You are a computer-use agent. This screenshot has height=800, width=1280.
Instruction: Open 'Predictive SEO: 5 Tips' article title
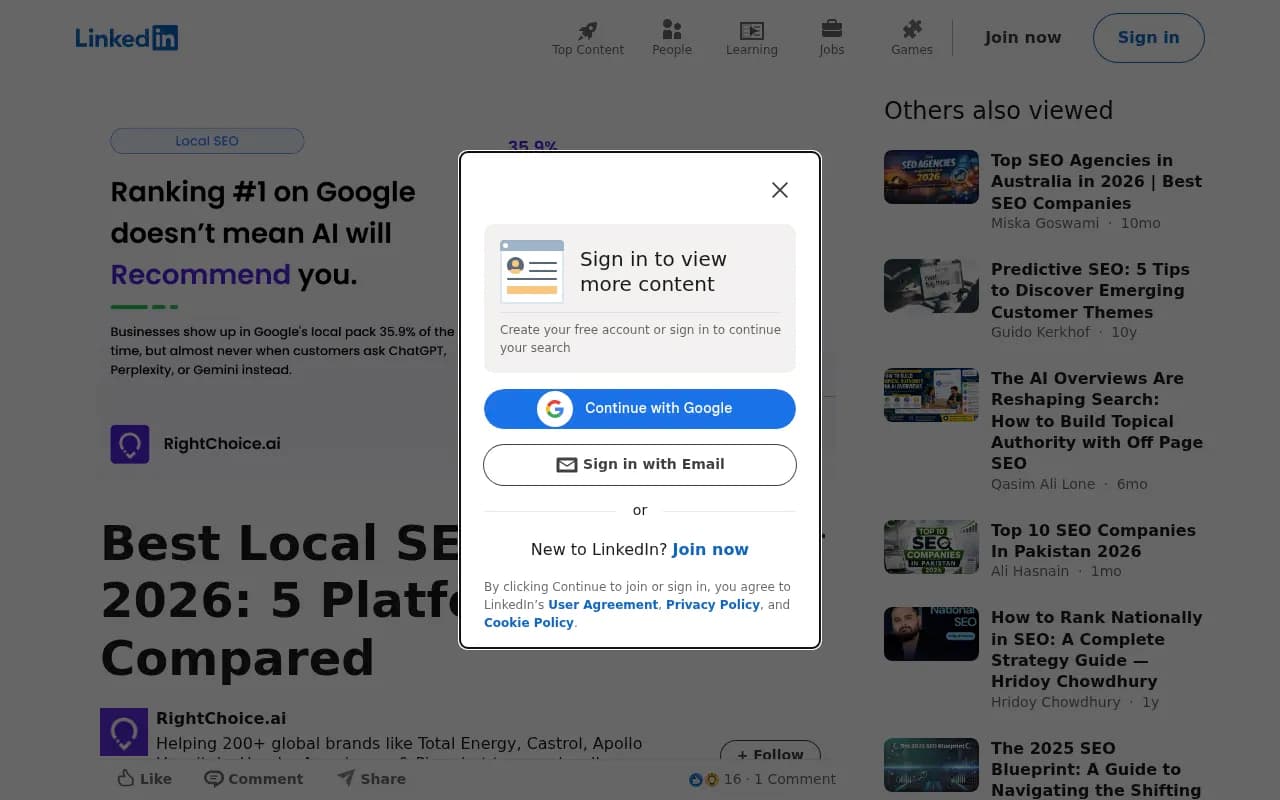(x=1090, y=290)
